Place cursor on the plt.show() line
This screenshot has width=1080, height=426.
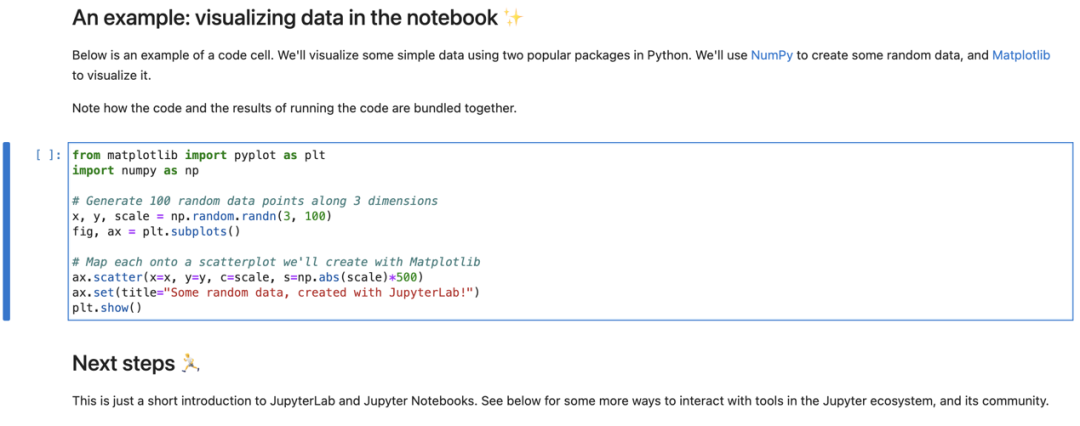coord(107,308)
